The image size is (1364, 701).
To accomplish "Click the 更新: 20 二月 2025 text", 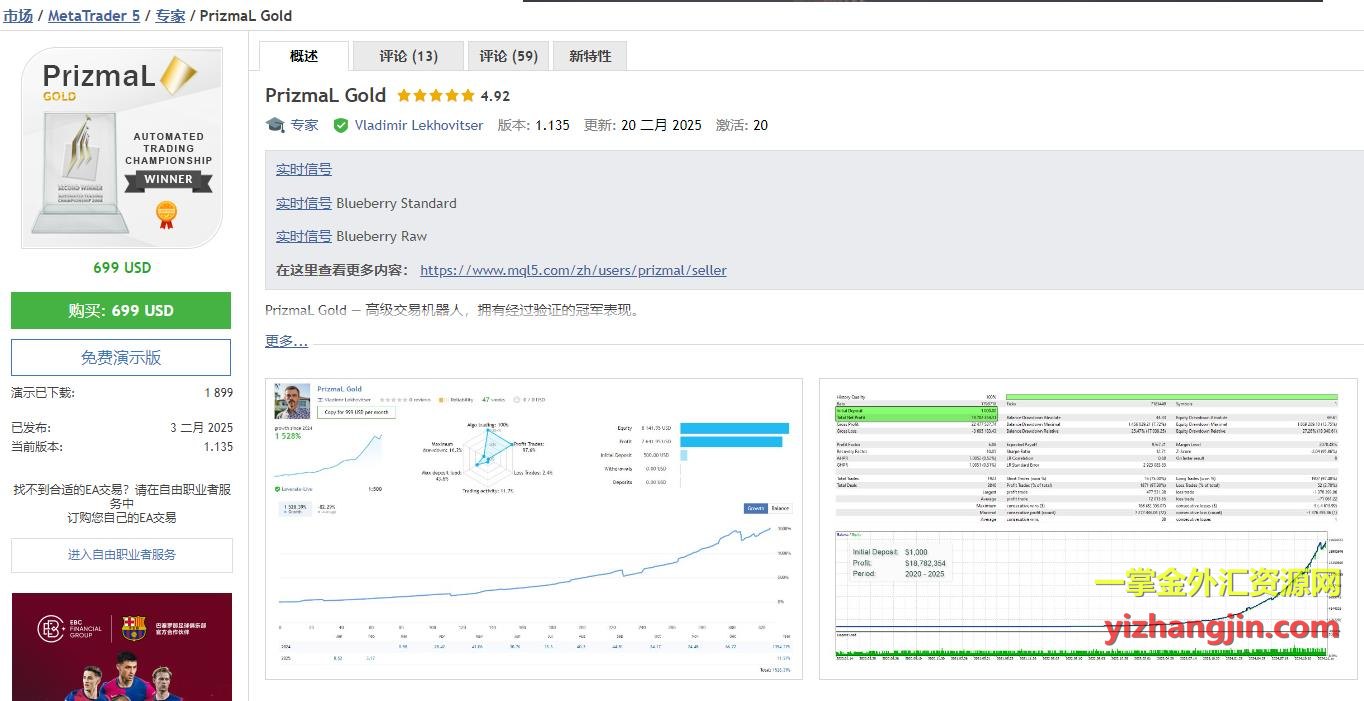I will (643, 125).
